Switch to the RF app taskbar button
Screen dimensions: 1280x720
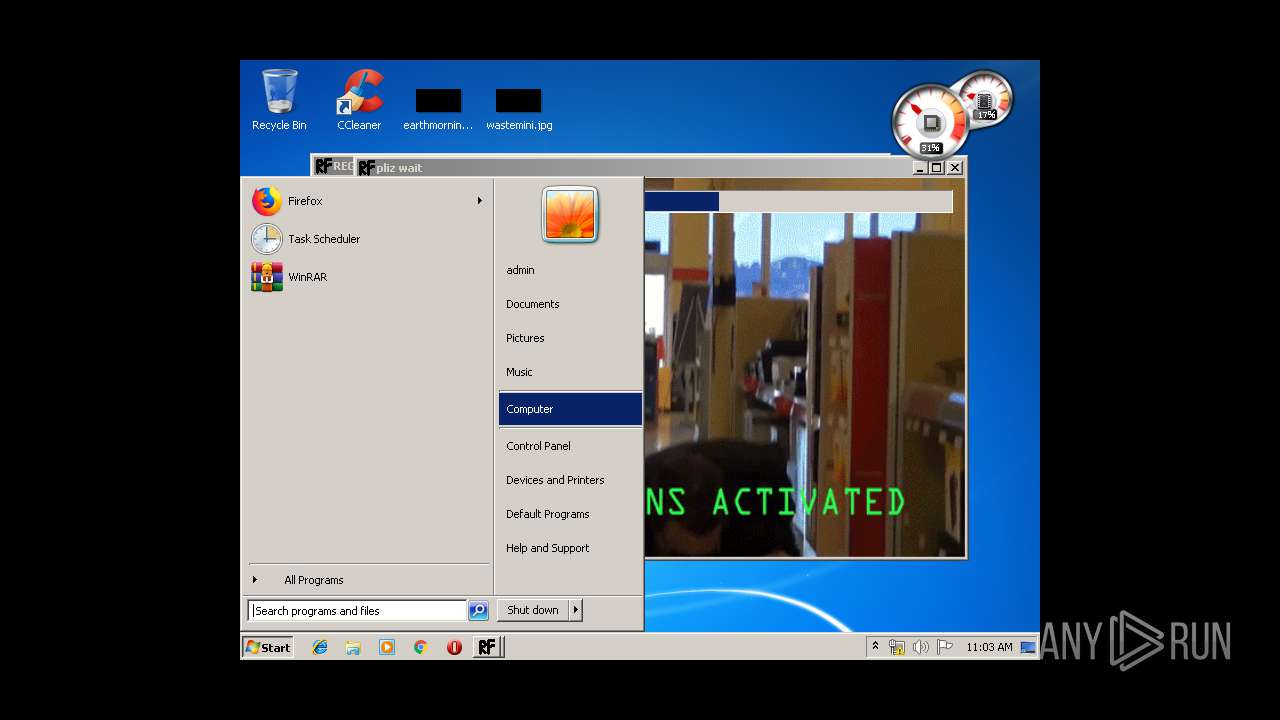(x=487, y=647)
